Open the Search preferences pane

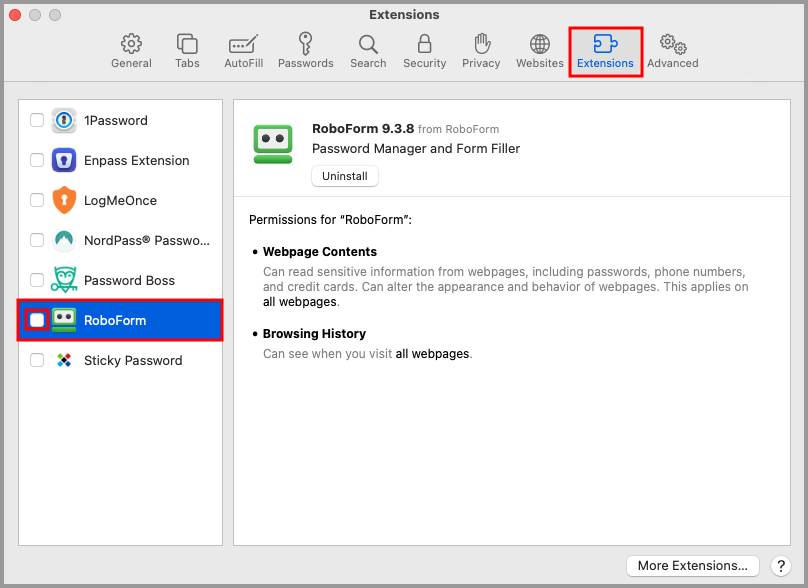pyautogui.click(x=368, y=51)
